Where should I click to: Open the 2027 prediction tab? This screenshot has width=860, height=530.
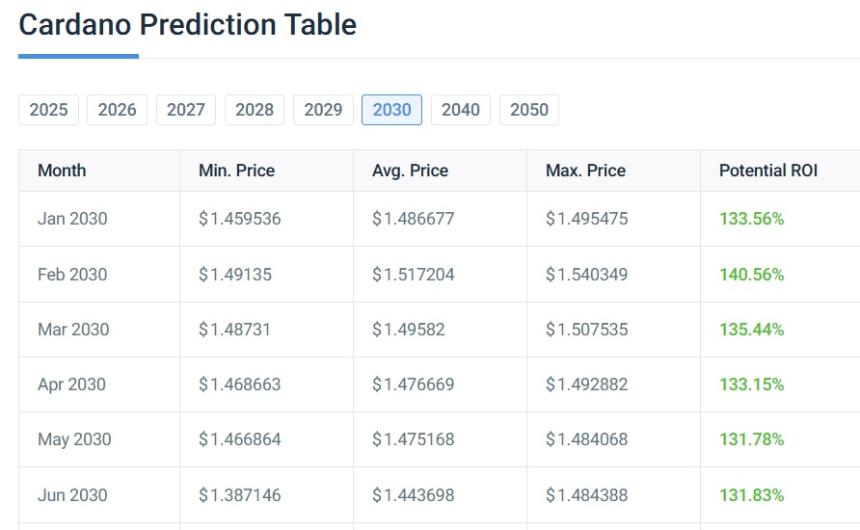(x=186, y=110)
